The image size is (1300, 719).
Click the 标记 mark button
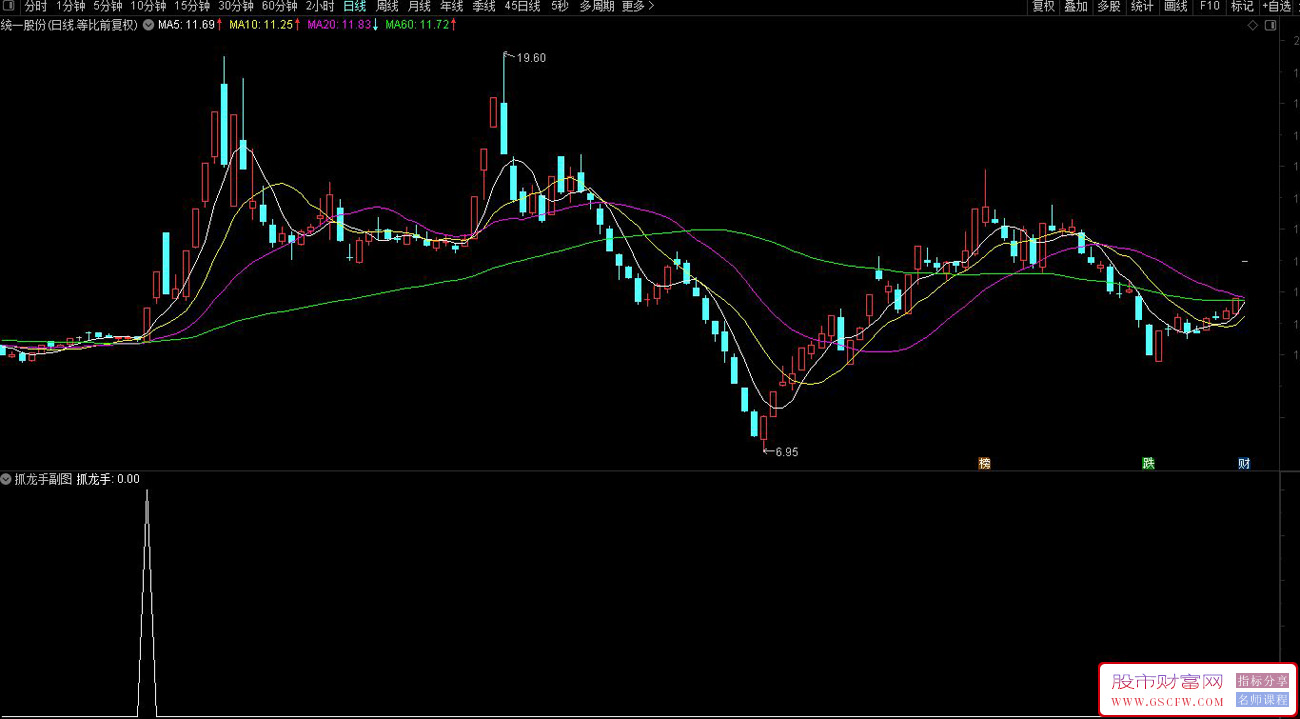(x=1242, y=6)
